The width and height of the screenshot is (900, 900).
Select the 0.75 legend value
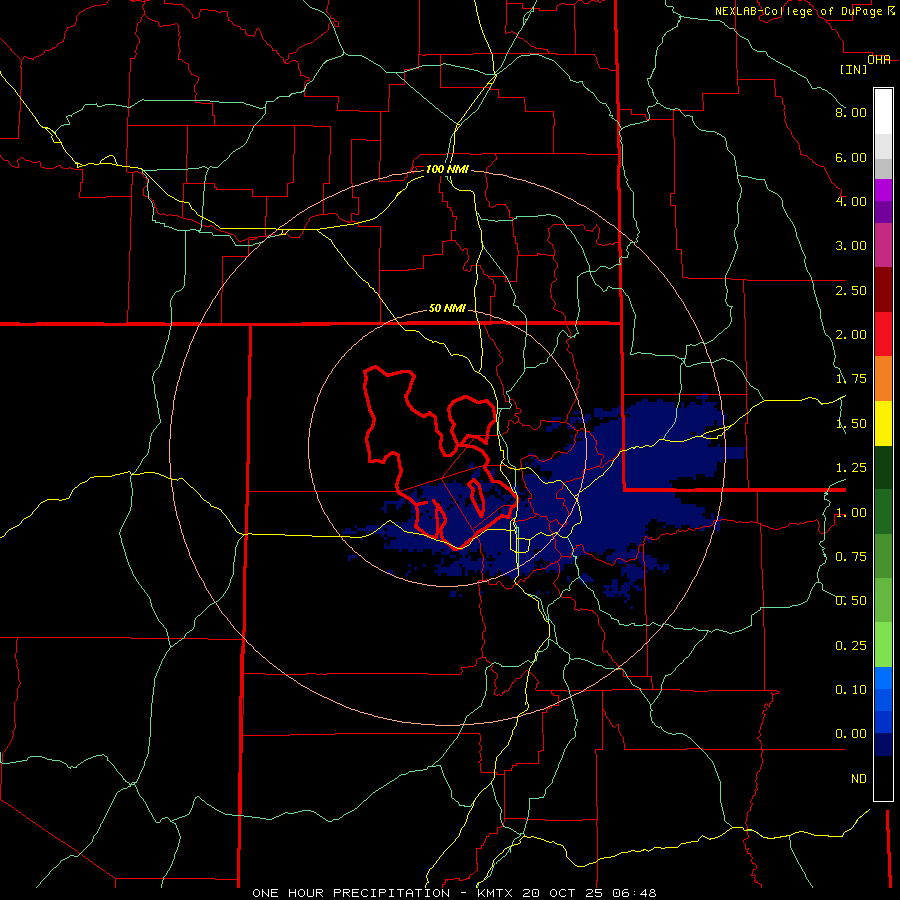click(851, 557)
